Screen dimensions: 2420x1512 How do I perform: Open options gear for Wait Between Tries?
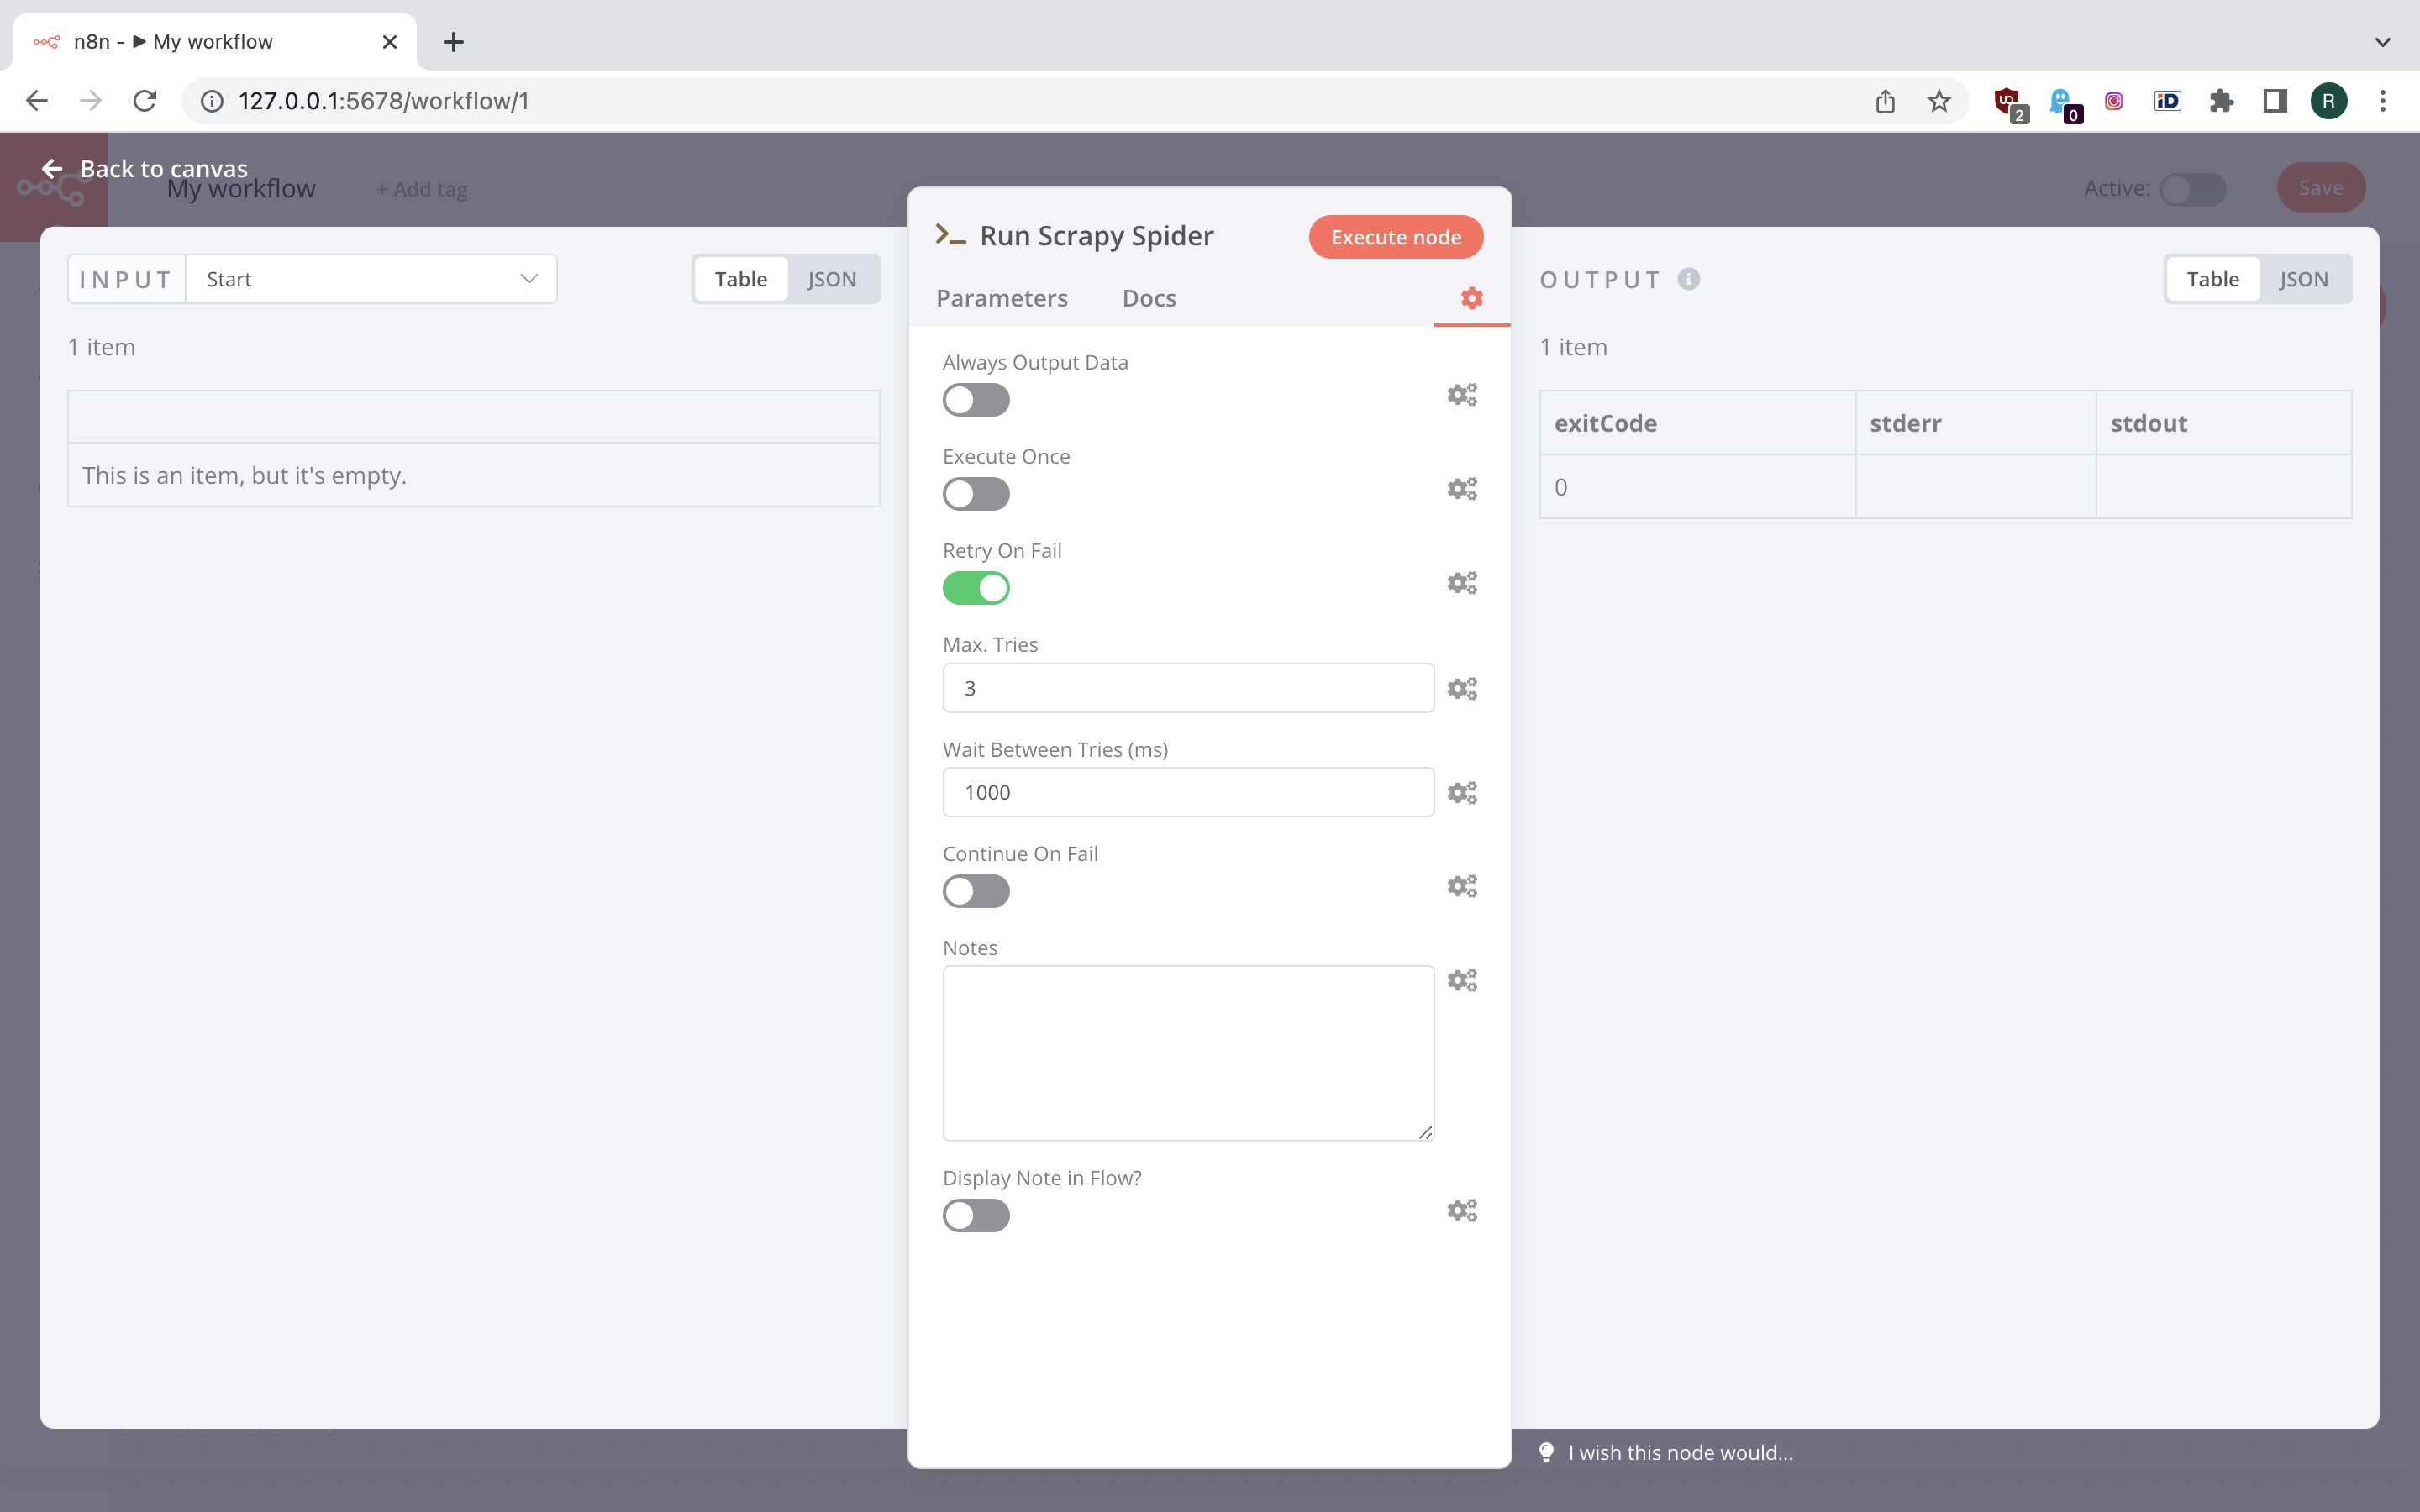coord(1462,793)
